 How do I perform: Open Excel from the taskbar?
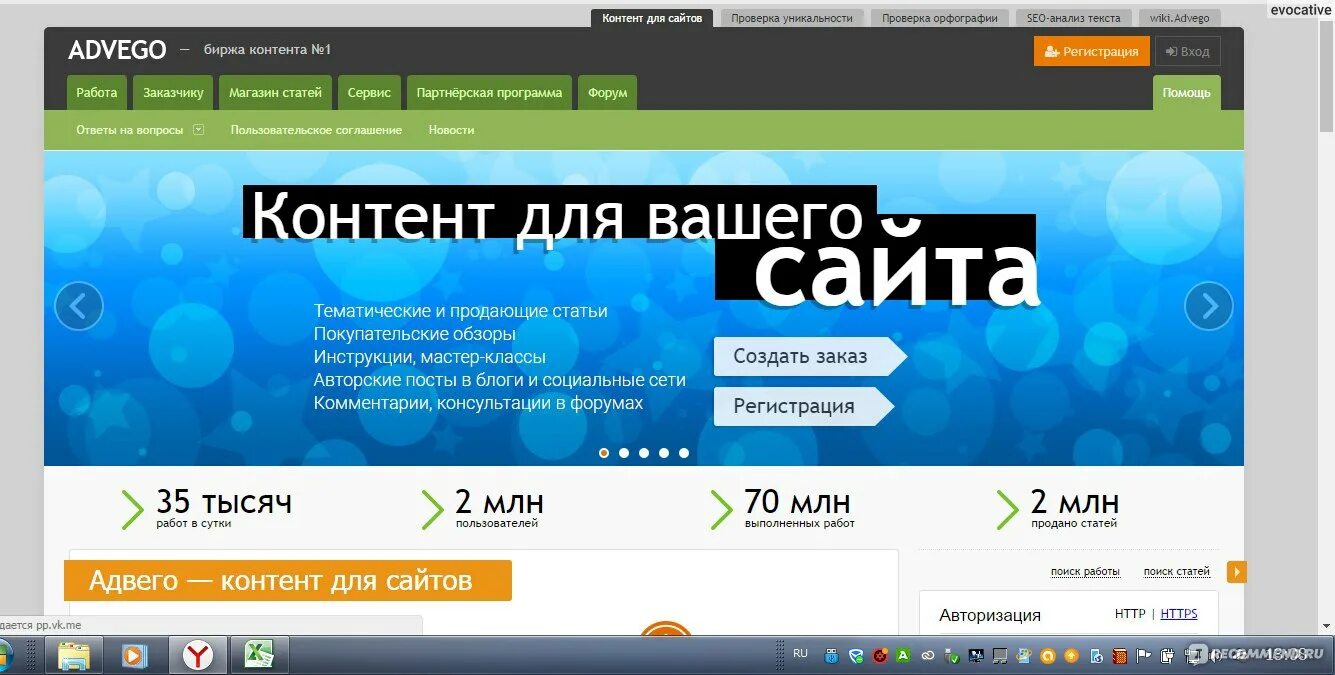tap(260, 655)
